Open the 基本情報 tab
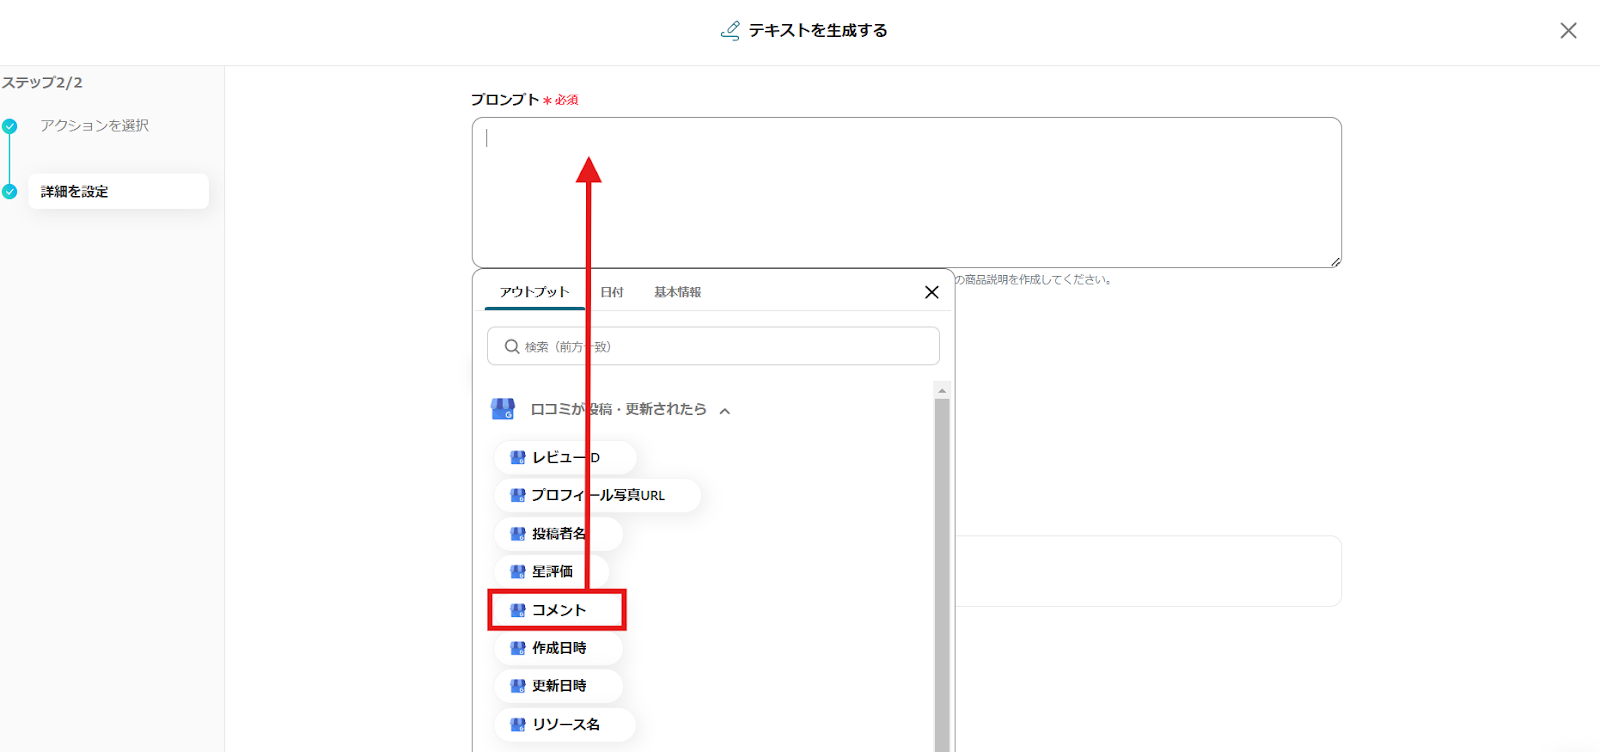The width and height of the screenshot is (1600, 752). click(x=677, y=292)
